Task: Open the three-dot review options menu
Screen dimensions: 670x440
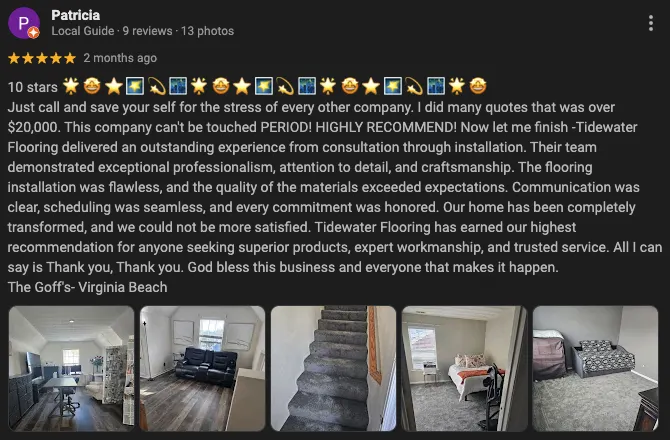Action: pos(650,23)
